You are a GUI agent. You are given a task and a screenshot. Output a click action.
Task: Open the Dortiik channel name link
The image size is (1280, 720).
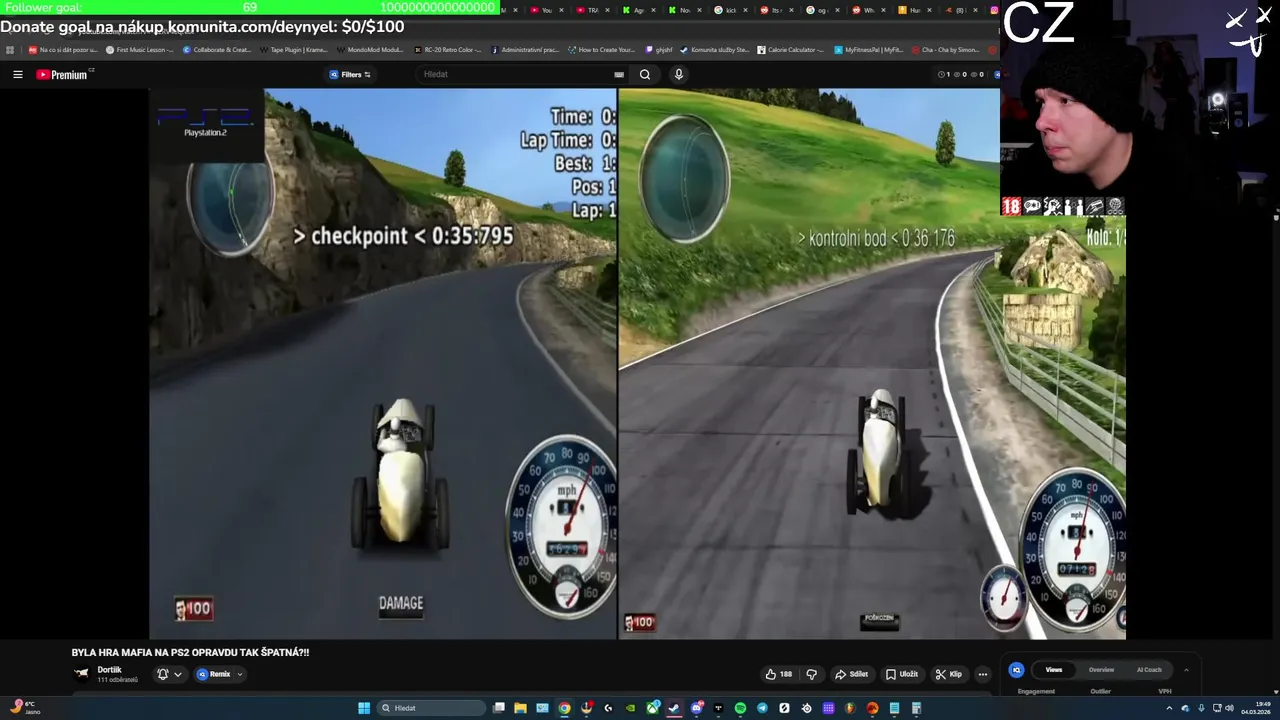pos(110,670)
